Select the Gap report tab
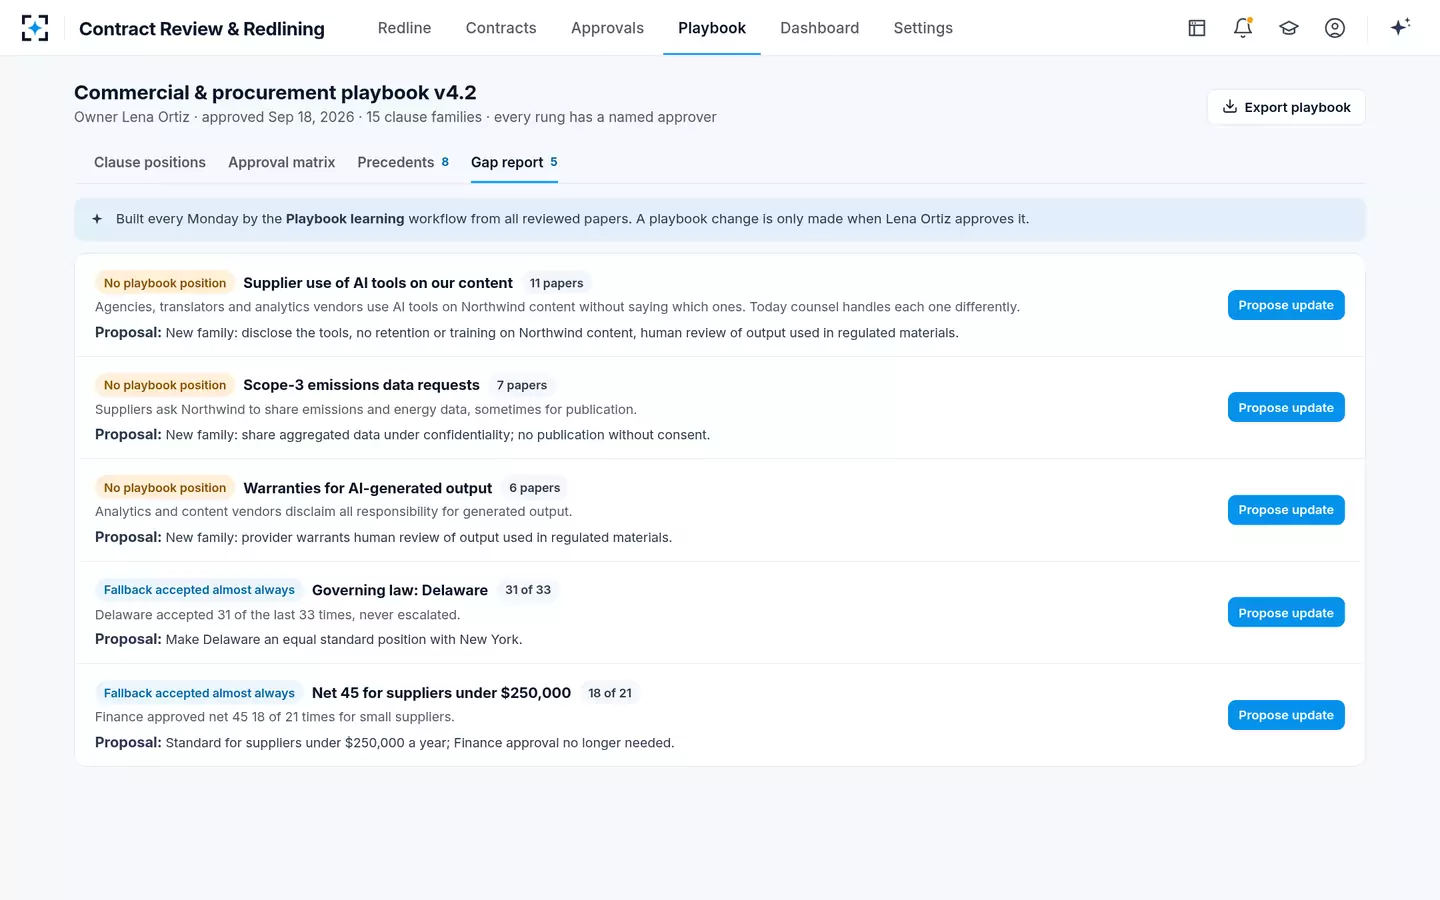The height and width of the screenshot is (900, 1440). pos(514,162)
